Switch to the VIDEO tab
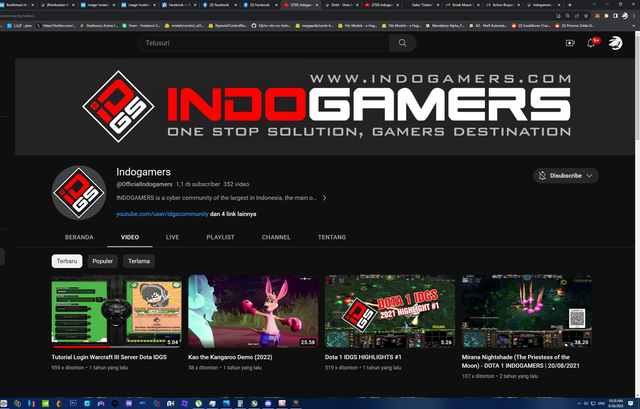This screenshot has width=640, height=409. 130,237
